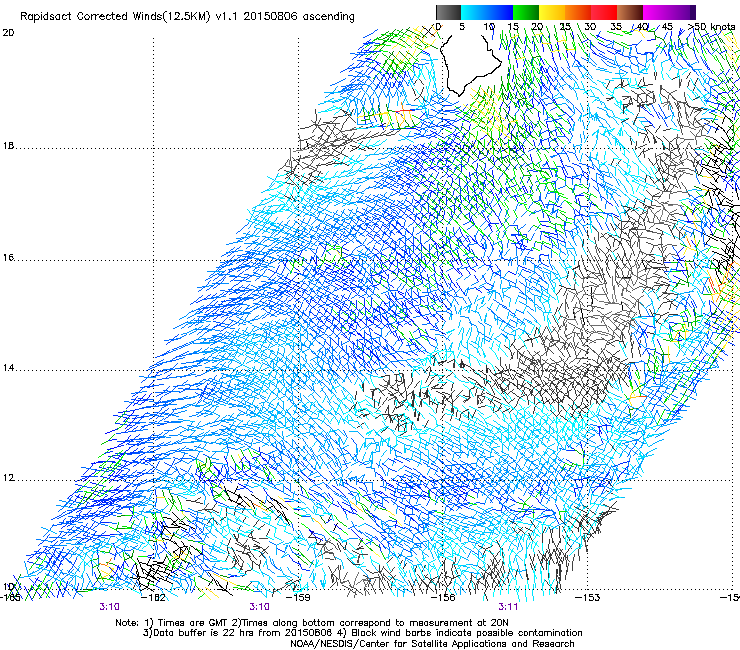Screen dimensions: 740x650
Task: Select the gray 0–5 knots color segment
Action: click(448, 12)
